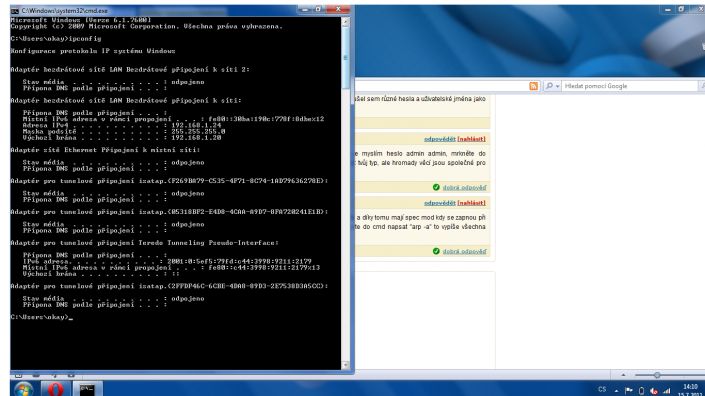The image size is (705, 396).
Task: Open the Action Center flag icon
Action: point(629,391)
